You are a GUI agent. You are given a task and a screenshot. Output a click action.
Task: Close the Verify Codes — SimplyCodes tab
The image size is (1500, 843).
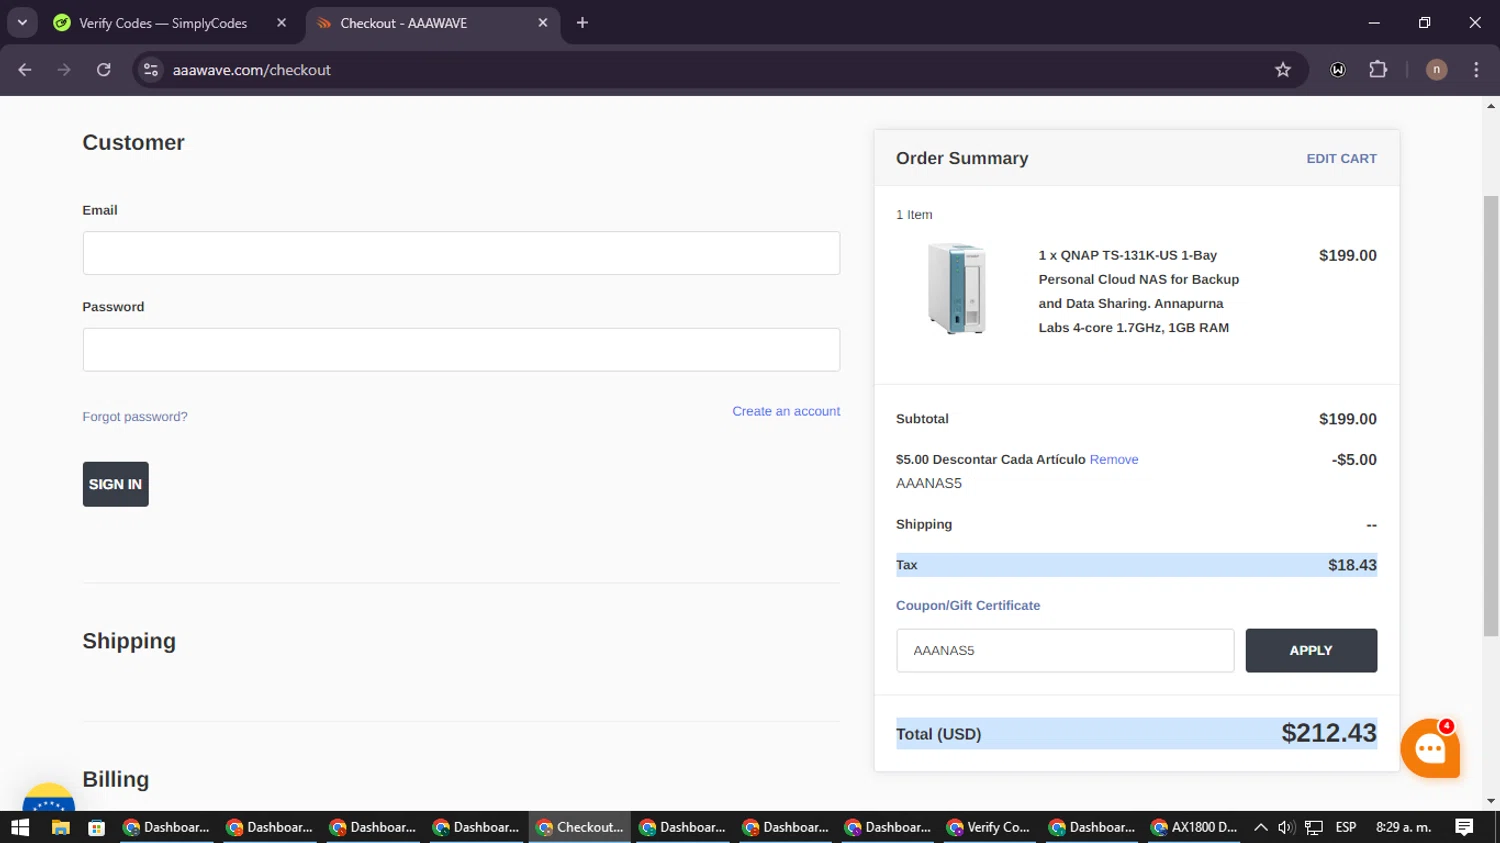pyautogui.click(x=281, y=23)
